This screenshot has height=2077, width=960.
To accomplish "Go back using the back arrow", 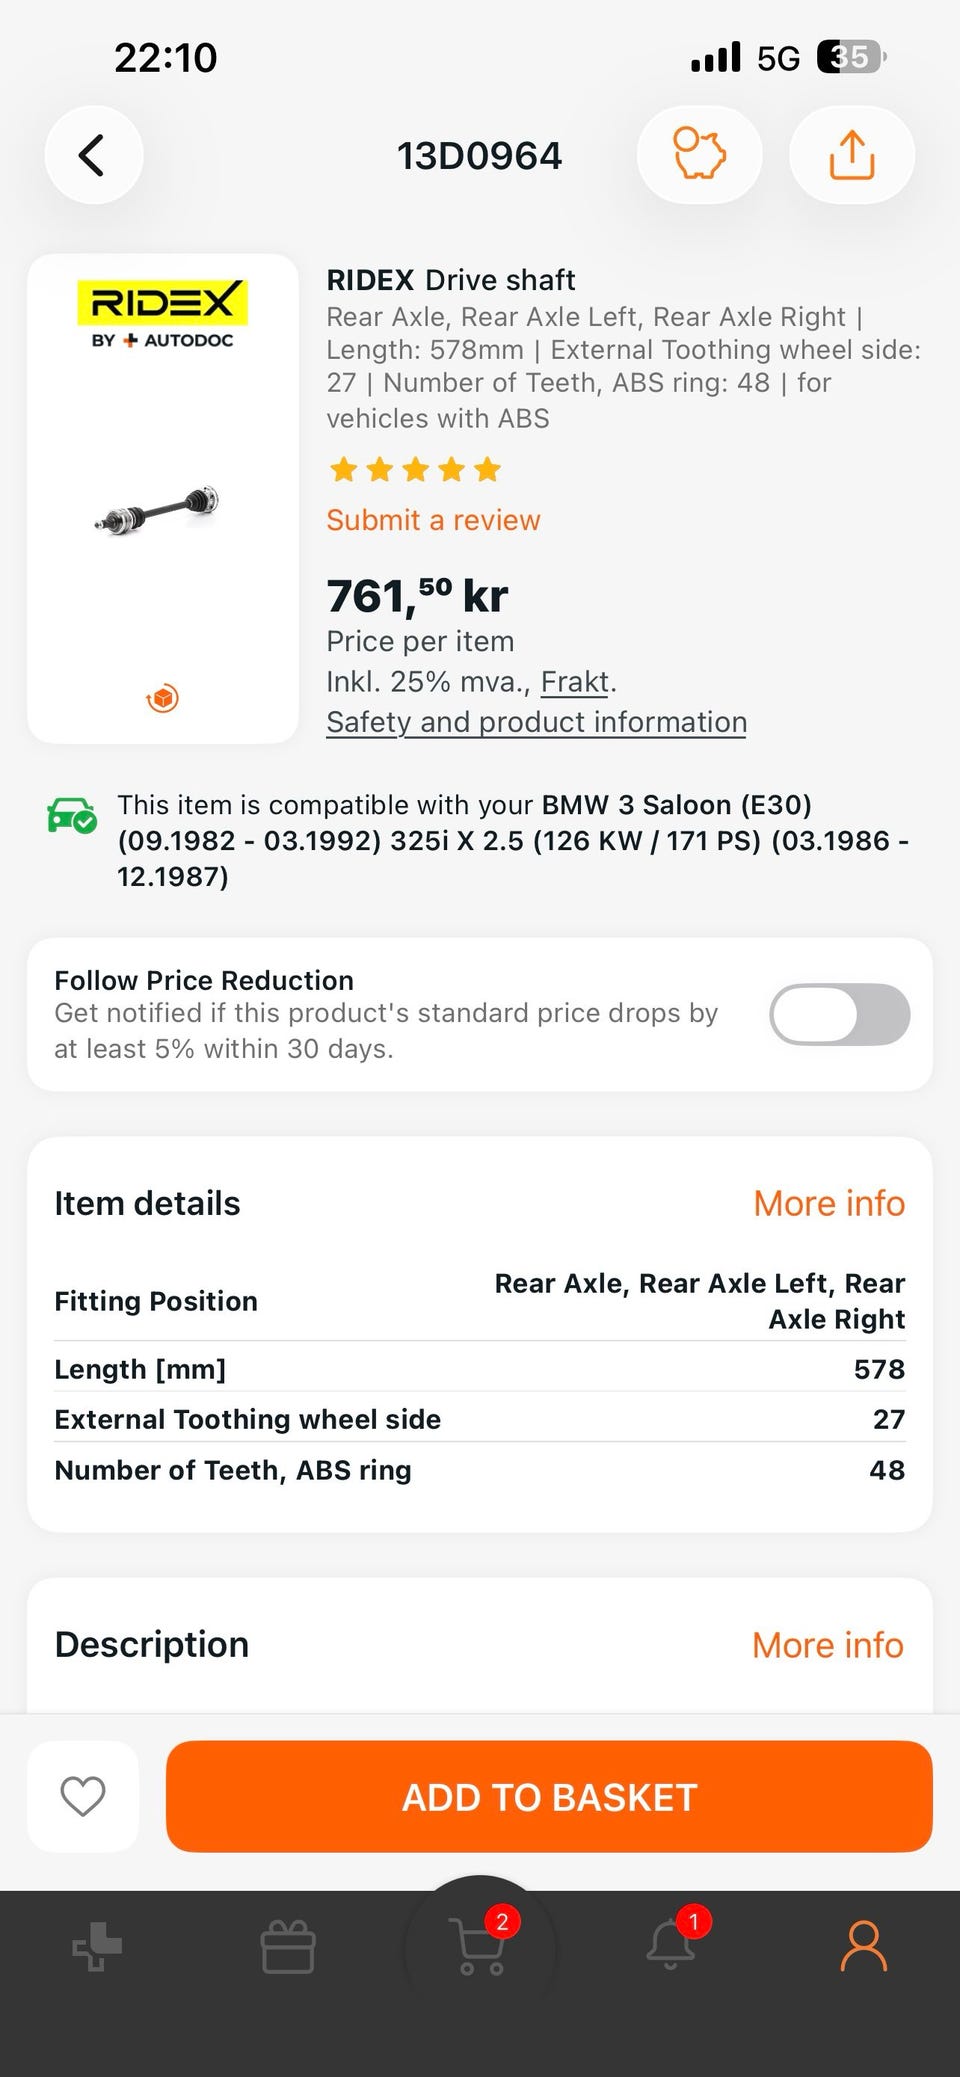I will click(x=93, y=156).
